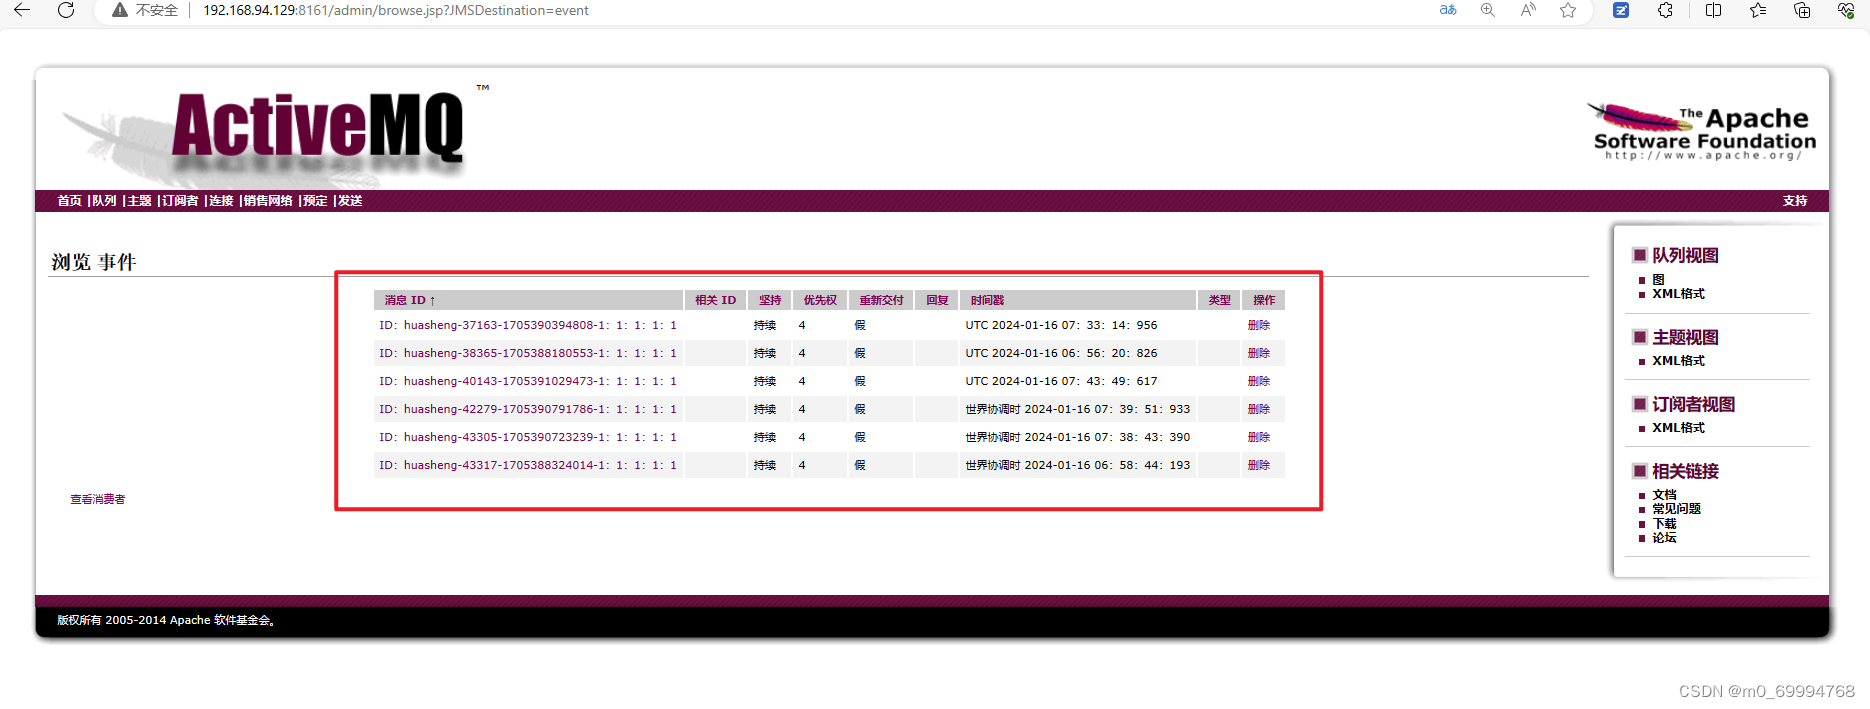Add page to favorites star icon
Screen dimensions: 1870x709
[1568, 10]
